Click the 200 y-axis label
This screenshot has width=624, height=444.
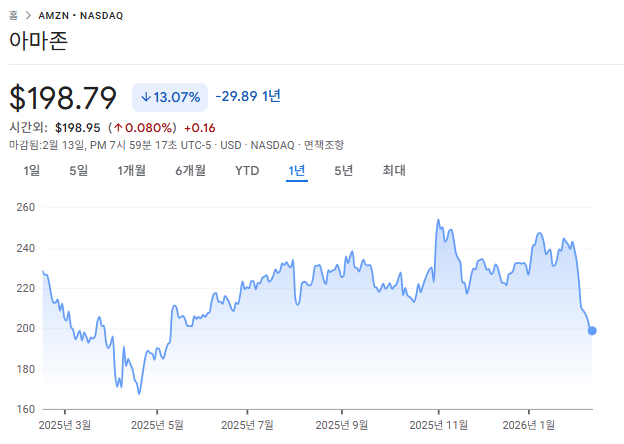[x=25, y=328]
